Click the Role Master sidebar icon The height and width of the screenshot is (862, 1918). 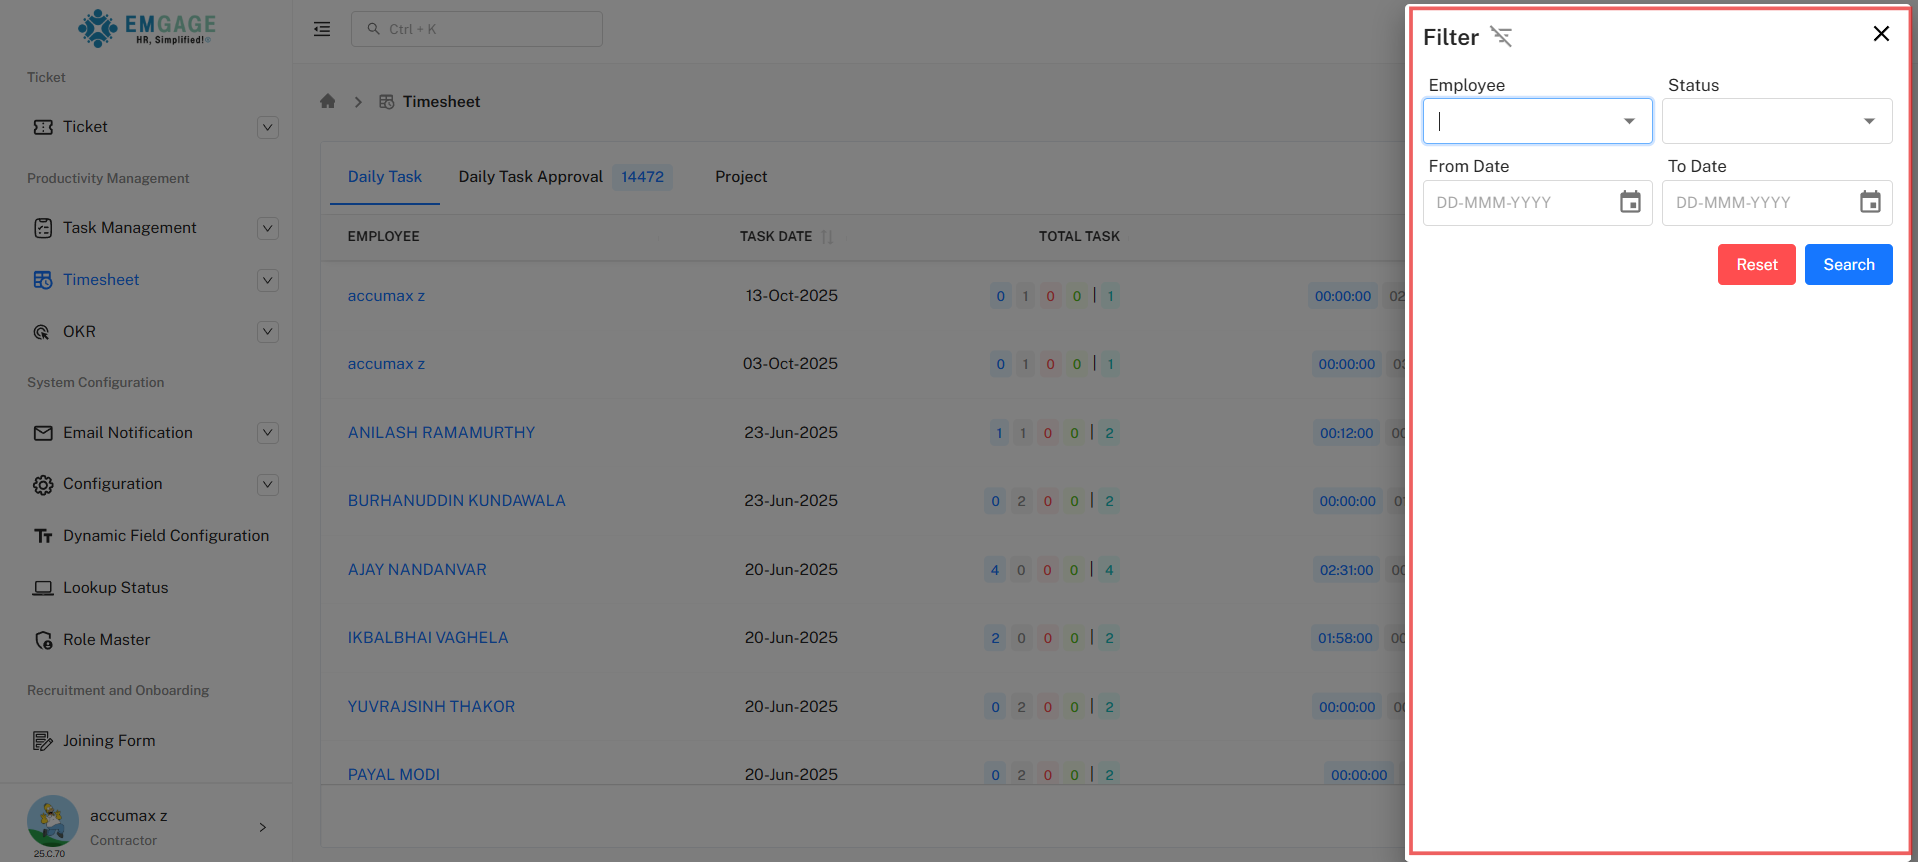pos(43,640)
